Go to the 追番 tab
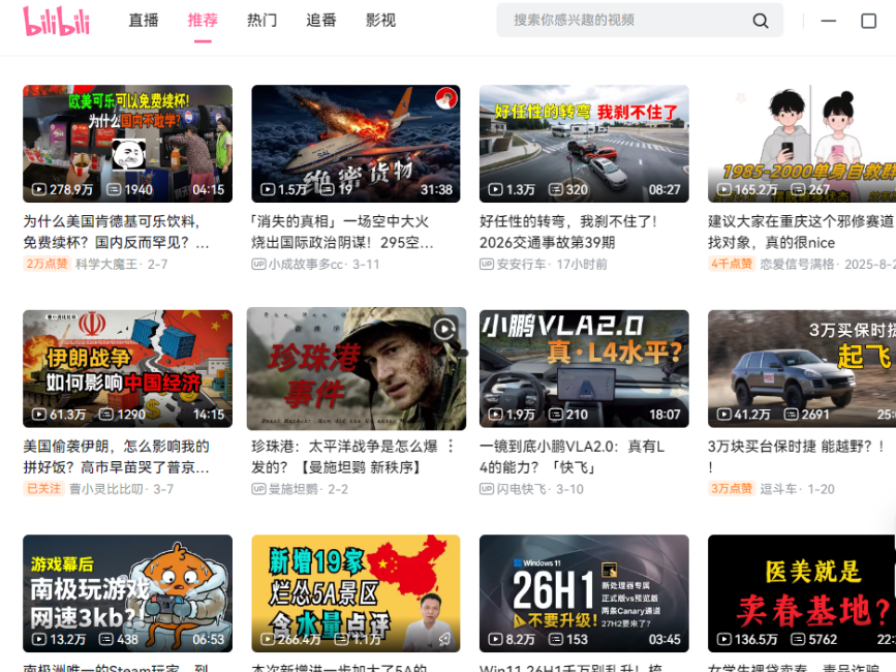 [321, 20]
